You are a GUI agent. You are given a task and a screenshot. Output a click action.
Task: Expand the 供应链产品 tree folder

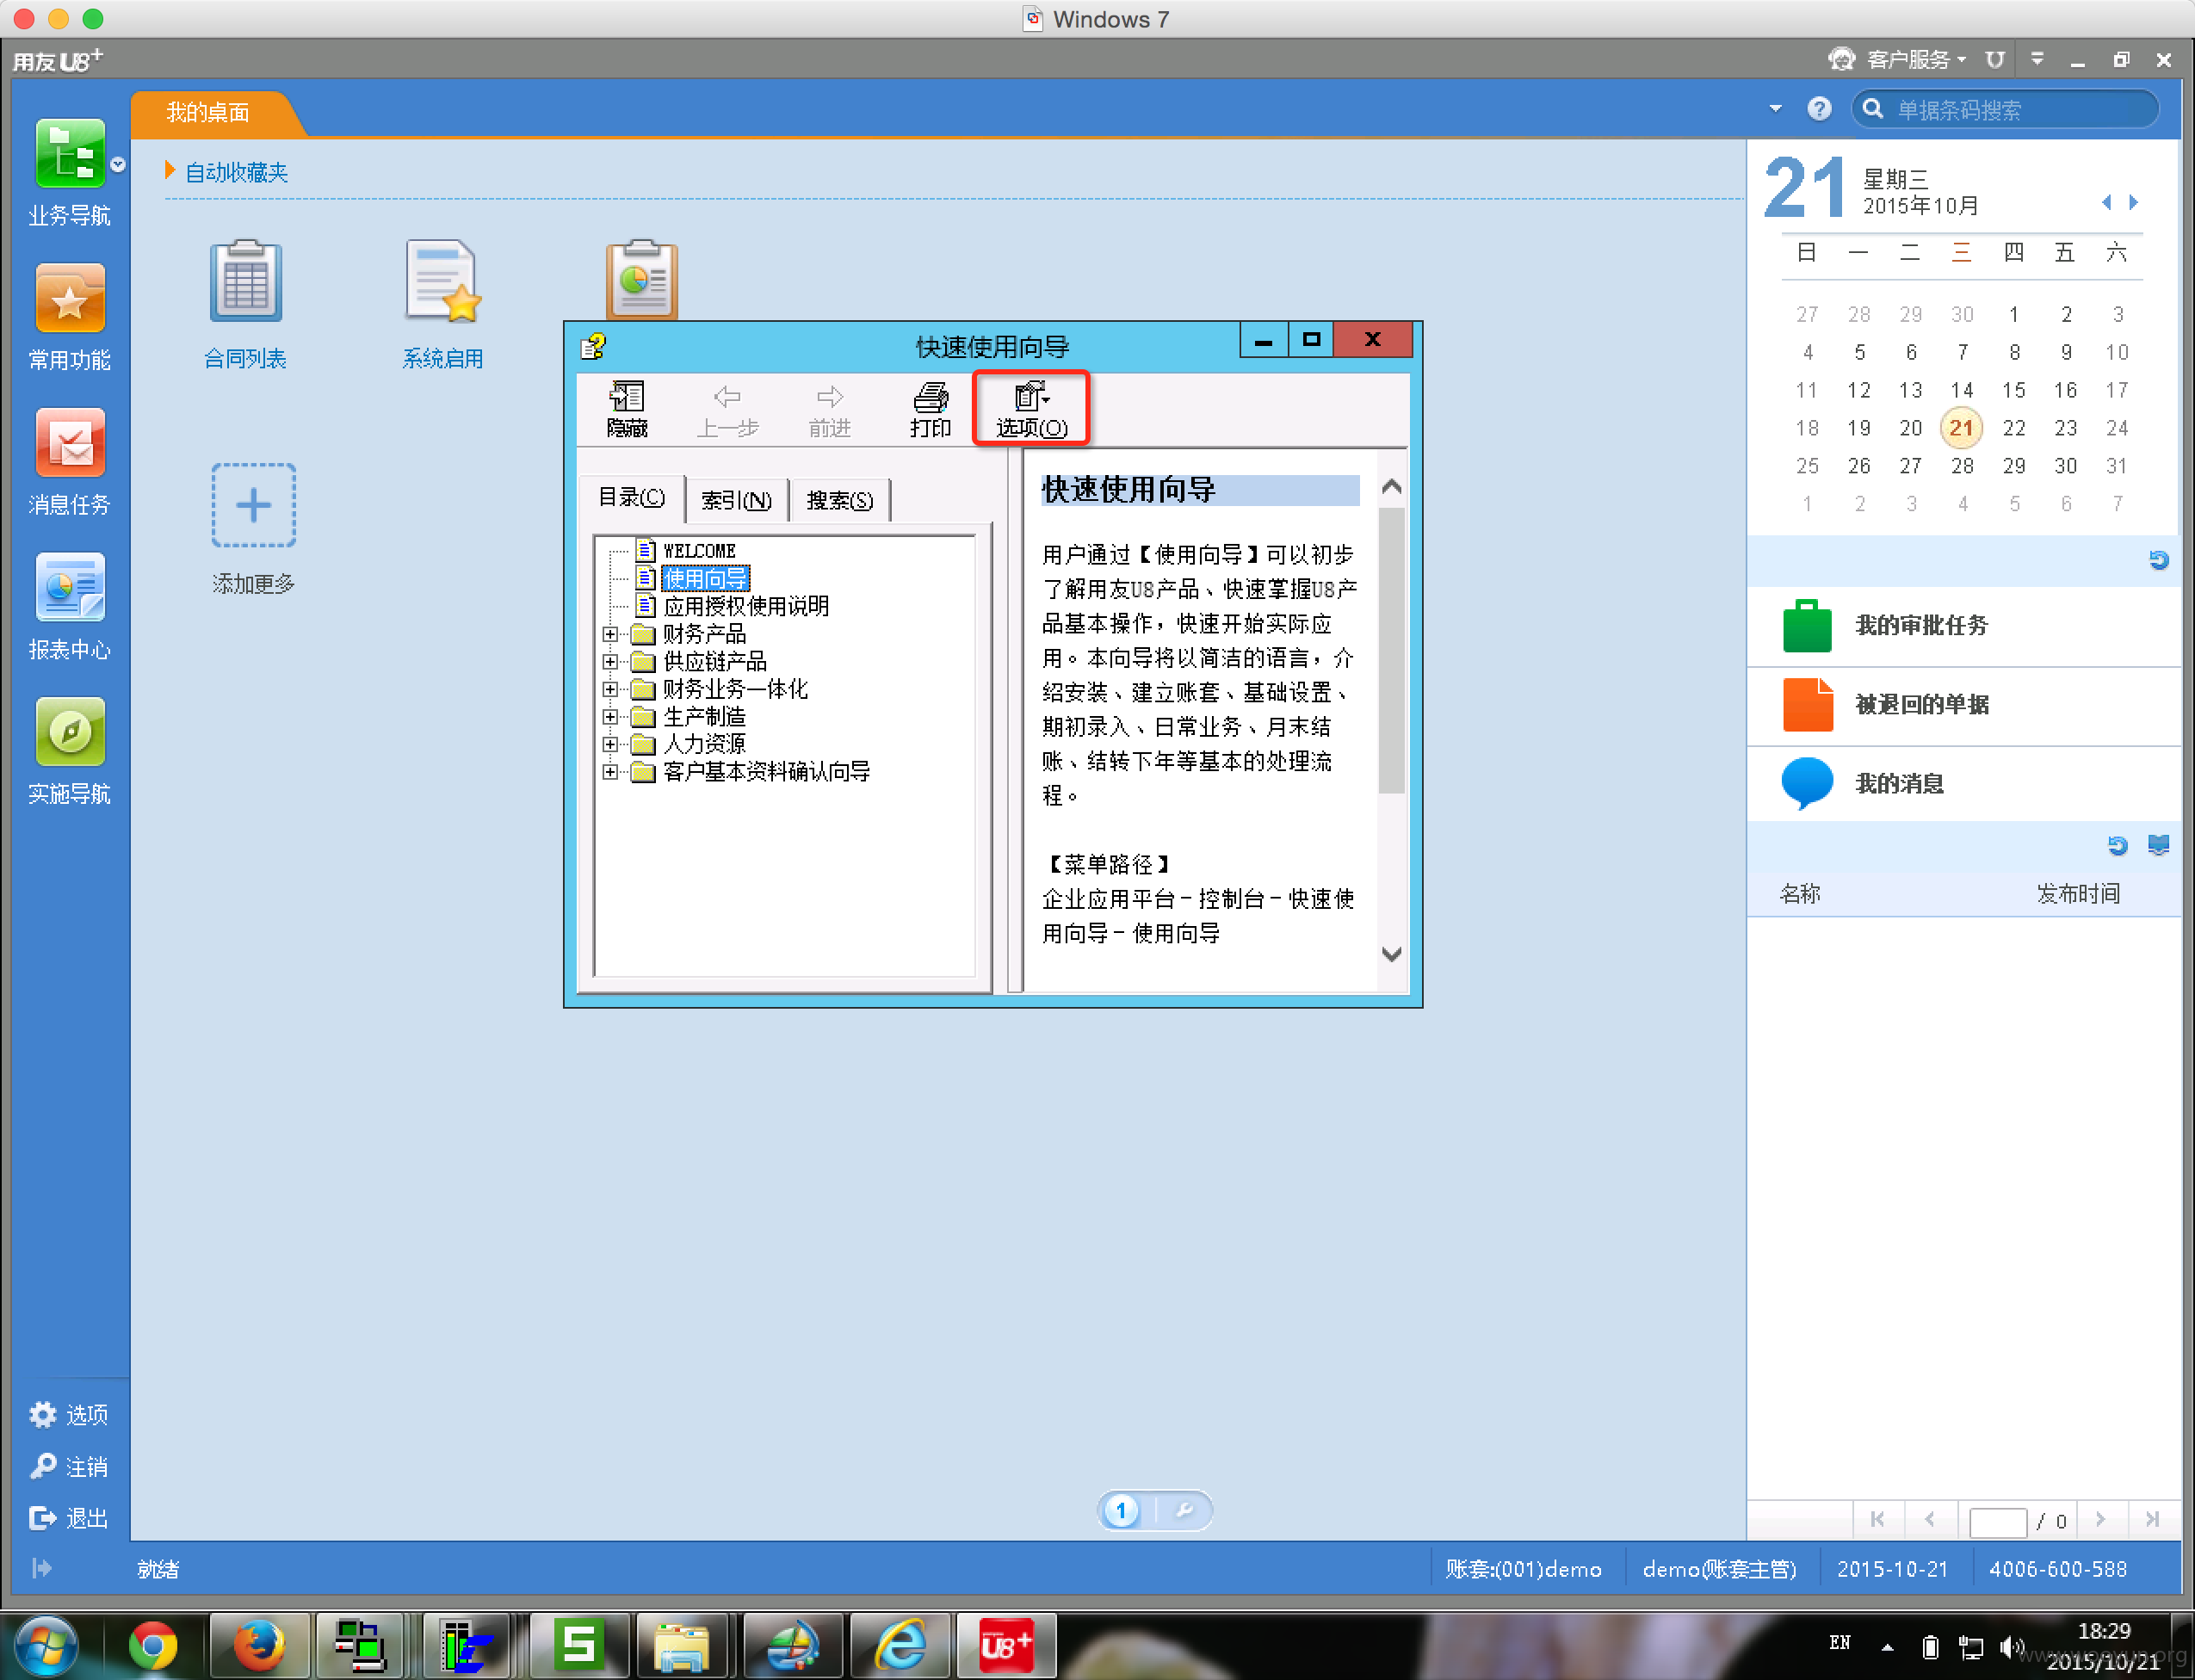(x=610, y=661)
